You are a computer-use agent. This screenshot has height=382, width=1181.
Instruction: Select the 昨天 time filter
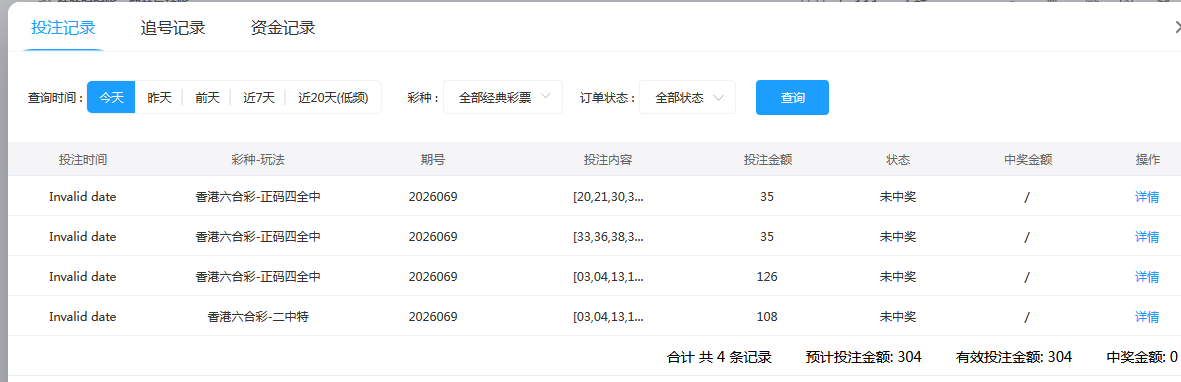click(x=159, y=97)
